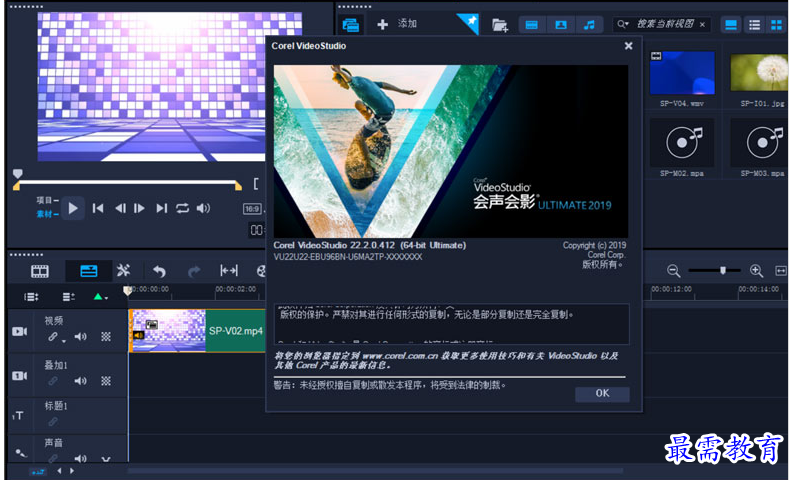789x480 pixels.
Task: Toggle ripple editing link on 视频 track
Action: point(53,337)
